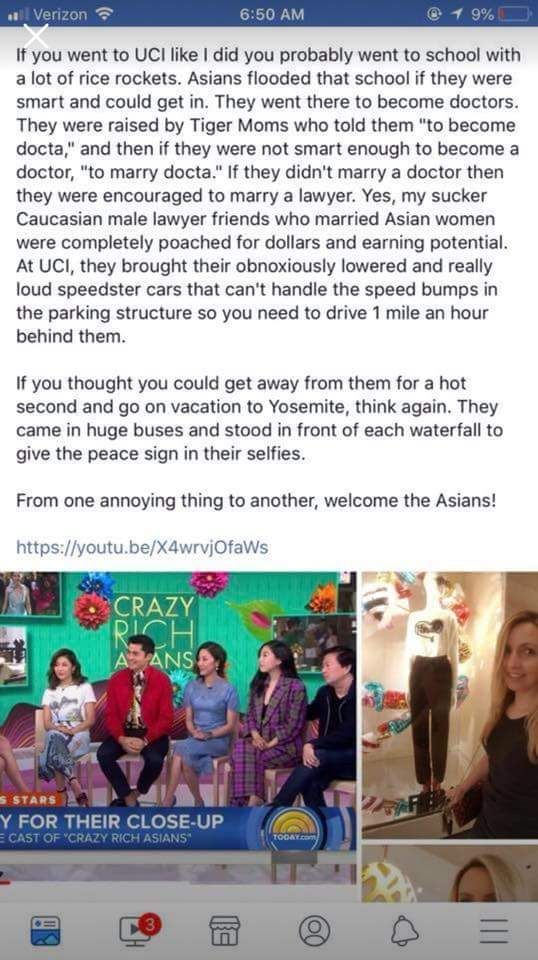The width and height of the screenshot is (538, 960).
Task: Close the post with the X icon
Action: click(35, 37)
